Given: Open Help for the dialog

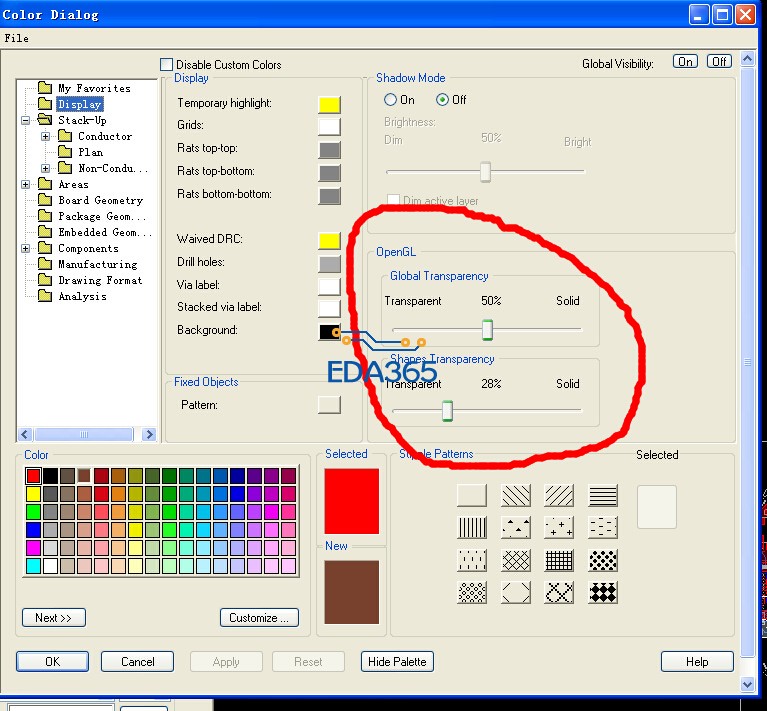Looking at the screenshot, I should coord(697,662).
